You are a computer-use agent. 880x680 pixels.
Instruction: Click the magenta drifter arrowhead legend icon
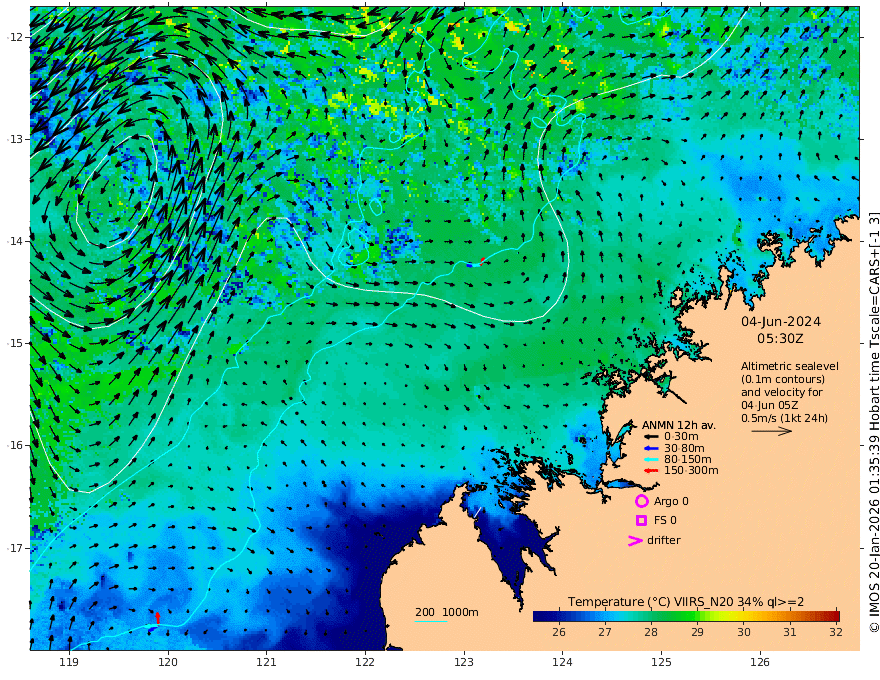click(635, 540)
